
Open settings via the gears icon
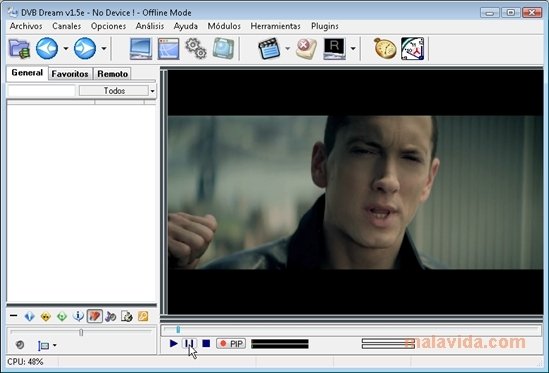point(196,48)
